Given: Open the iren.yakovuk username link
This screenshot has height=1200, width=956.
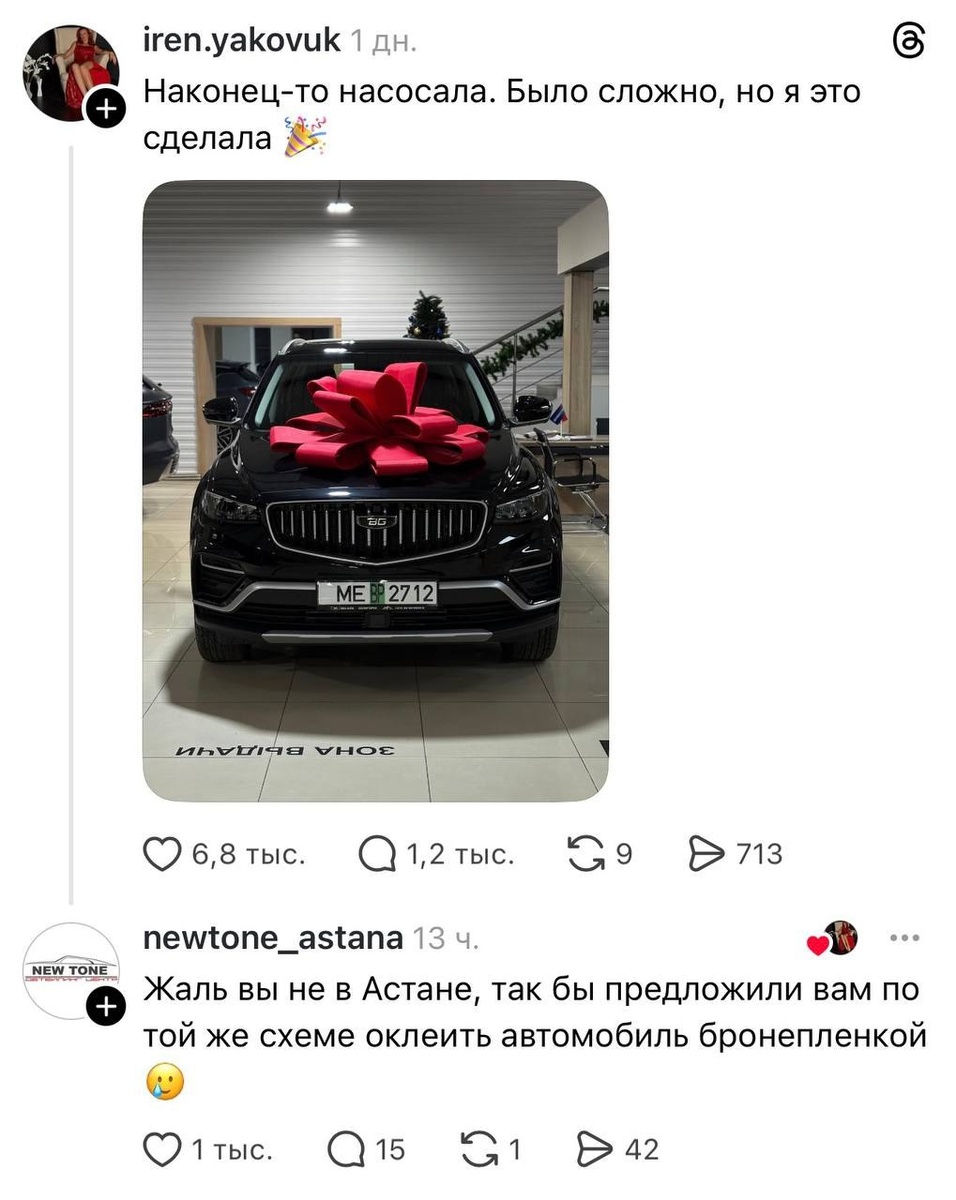Looking at the screenshot, I should point(242,40).
